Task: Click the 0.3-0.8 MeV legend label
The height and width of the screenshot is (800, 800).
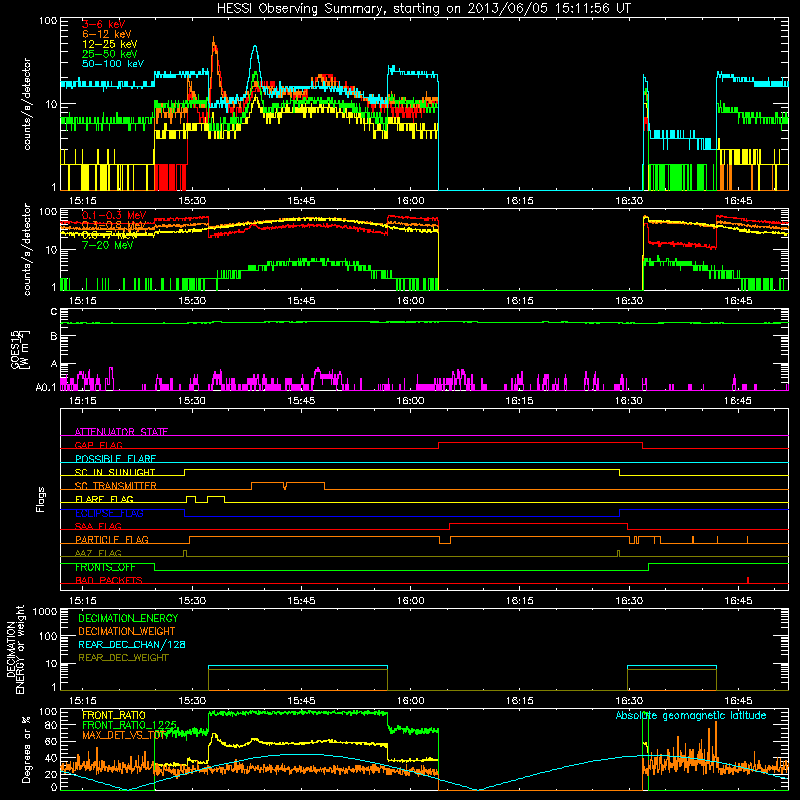Action: point(114,225)
